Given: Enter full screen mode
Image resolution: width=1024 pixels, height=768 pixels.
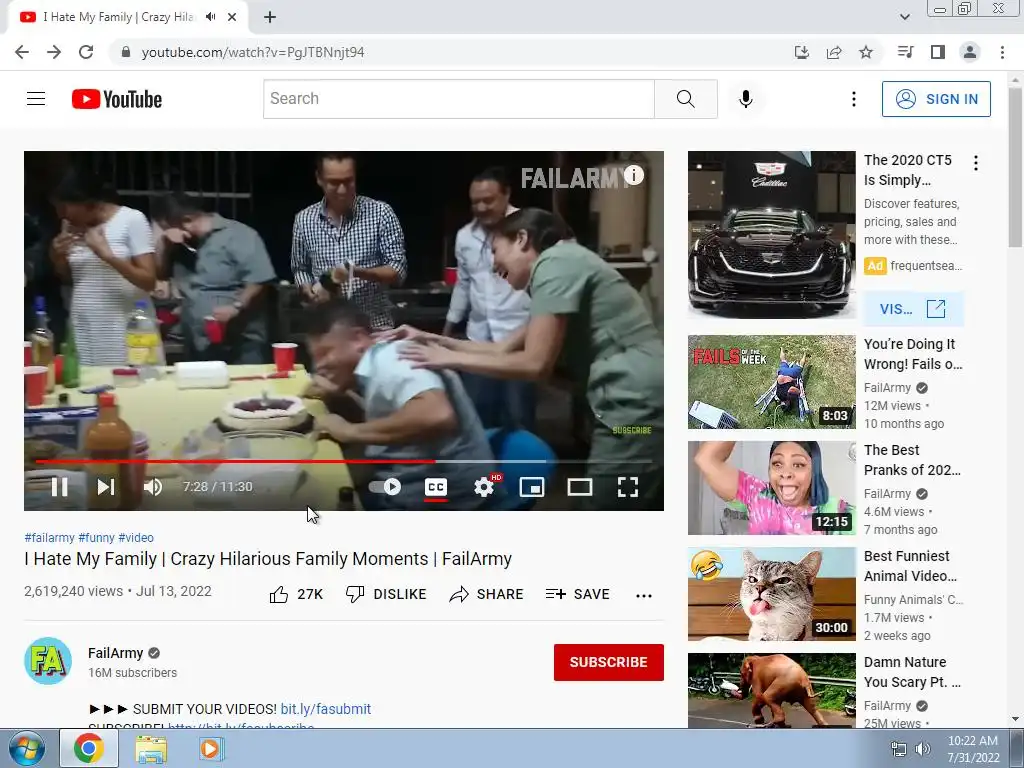Looking at the screenshot, I should (x=628, y=487).
